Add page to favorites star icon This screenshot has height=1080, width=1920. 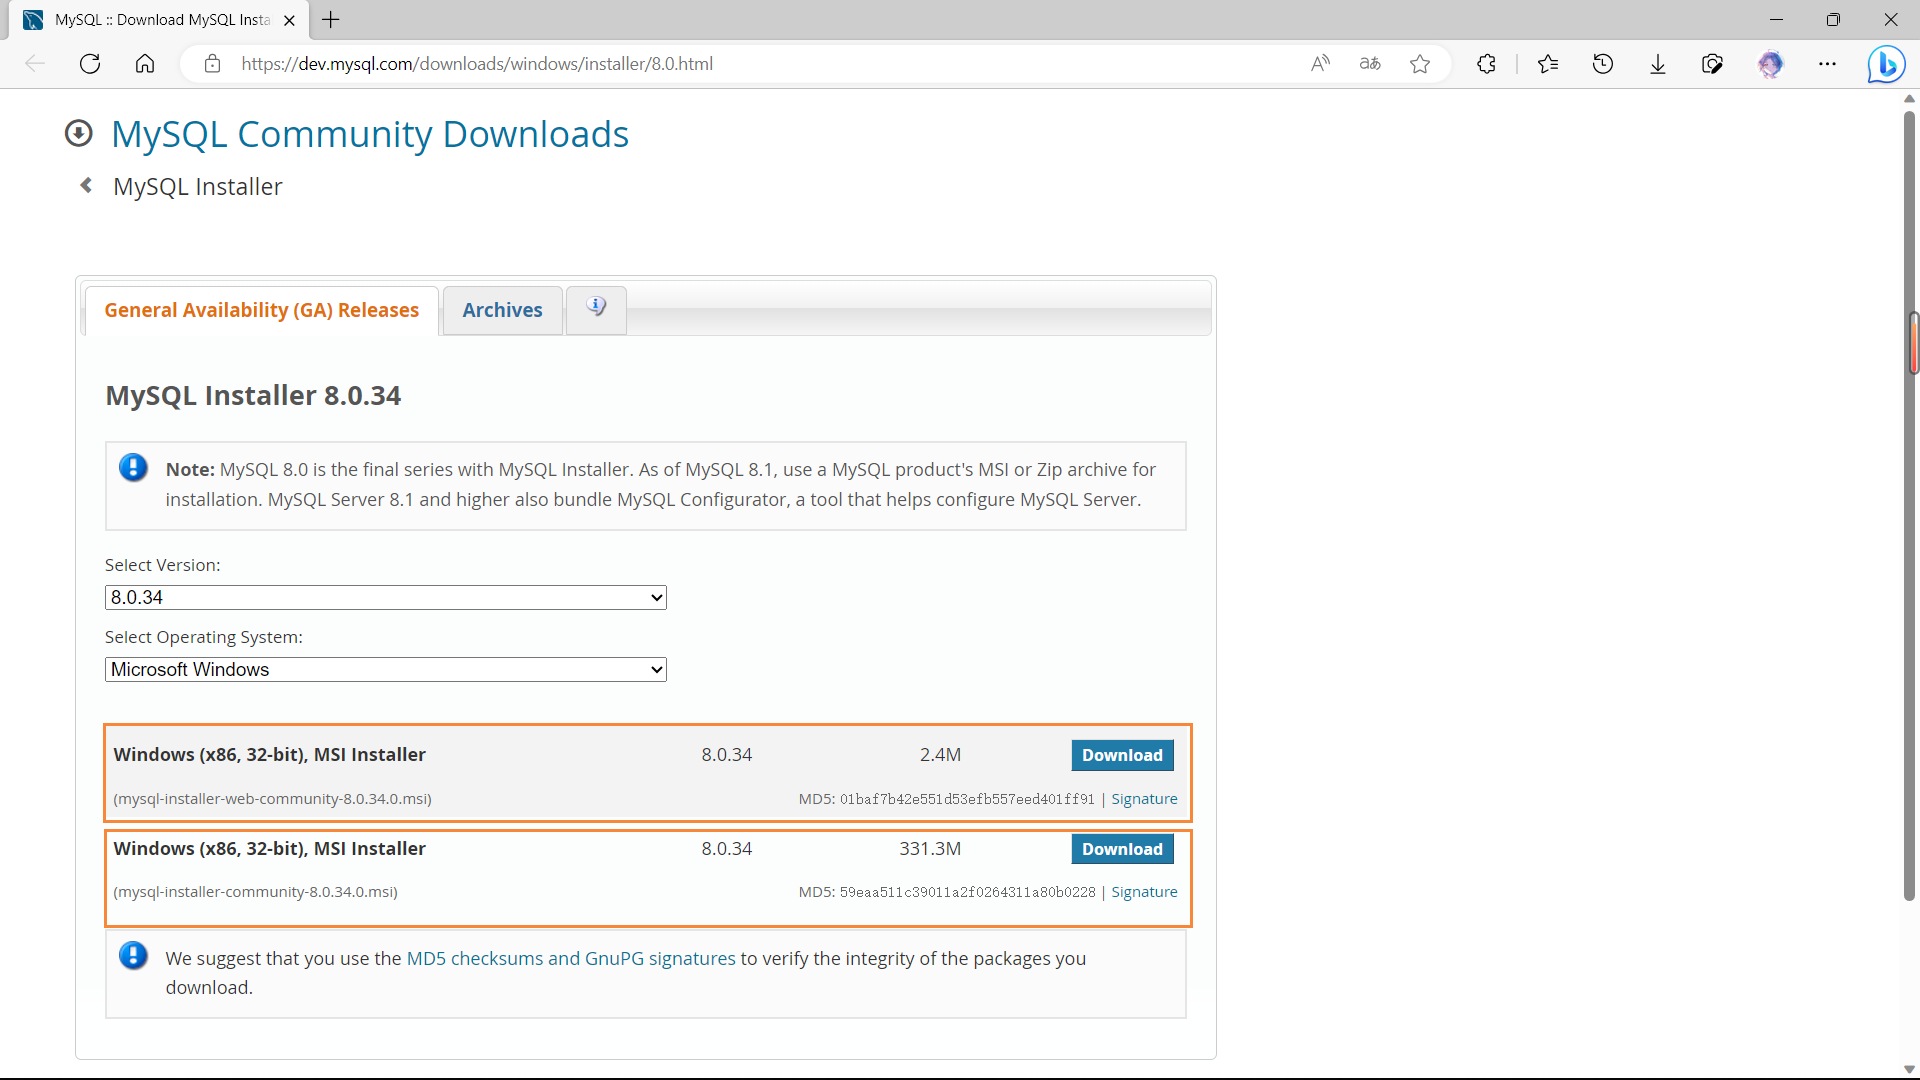[1420, 64]
